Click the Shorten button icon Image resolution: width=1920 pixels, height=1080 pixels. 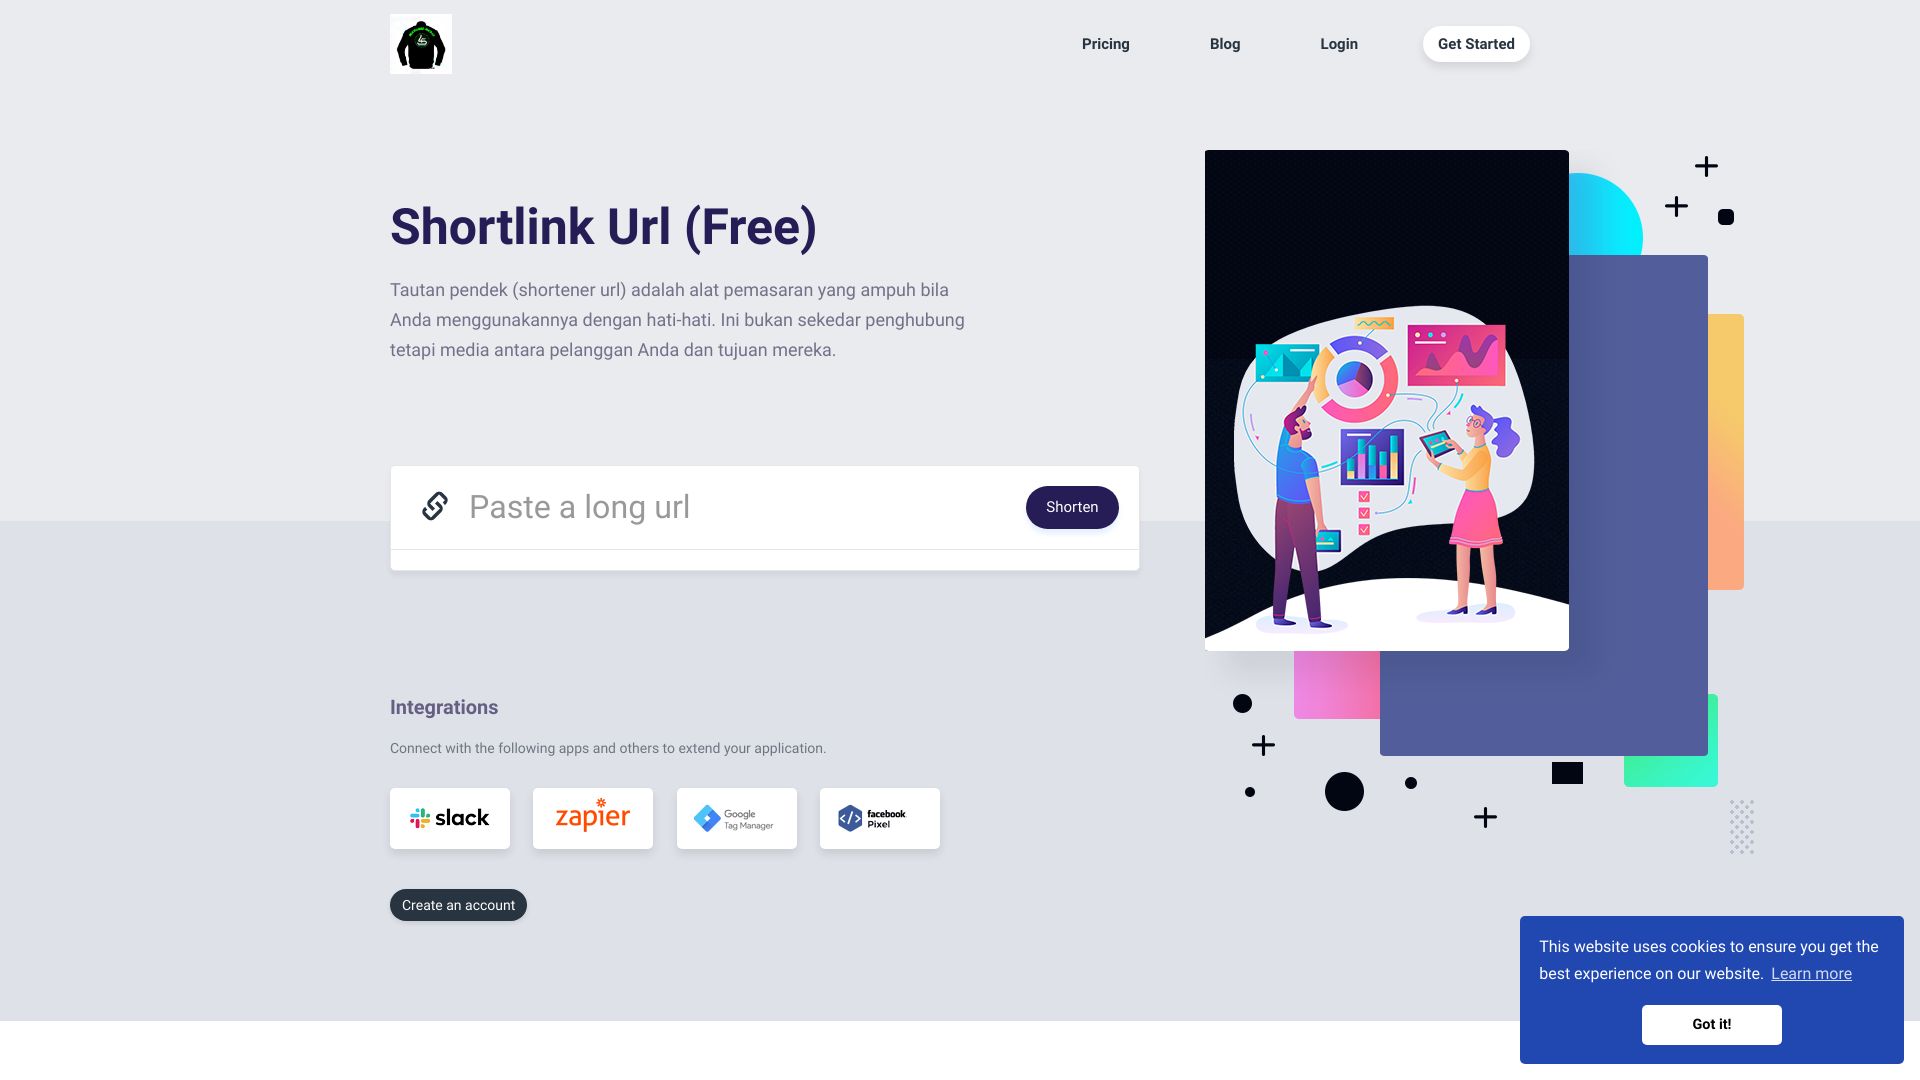[x=1072, y=506]
